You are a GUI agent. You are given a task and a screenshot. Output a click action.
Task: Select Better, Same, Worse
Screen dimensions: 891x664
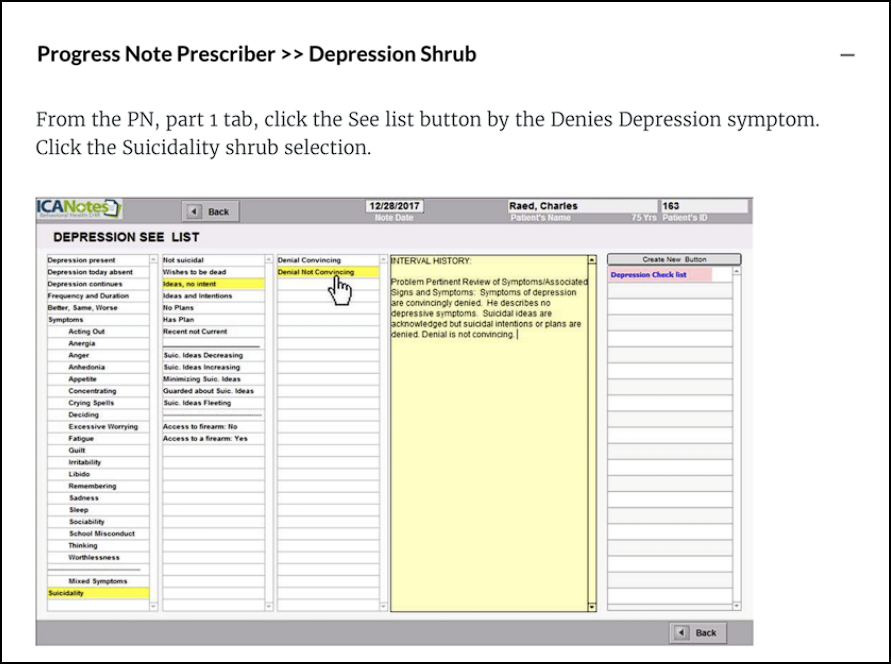(x=98, y=308)
